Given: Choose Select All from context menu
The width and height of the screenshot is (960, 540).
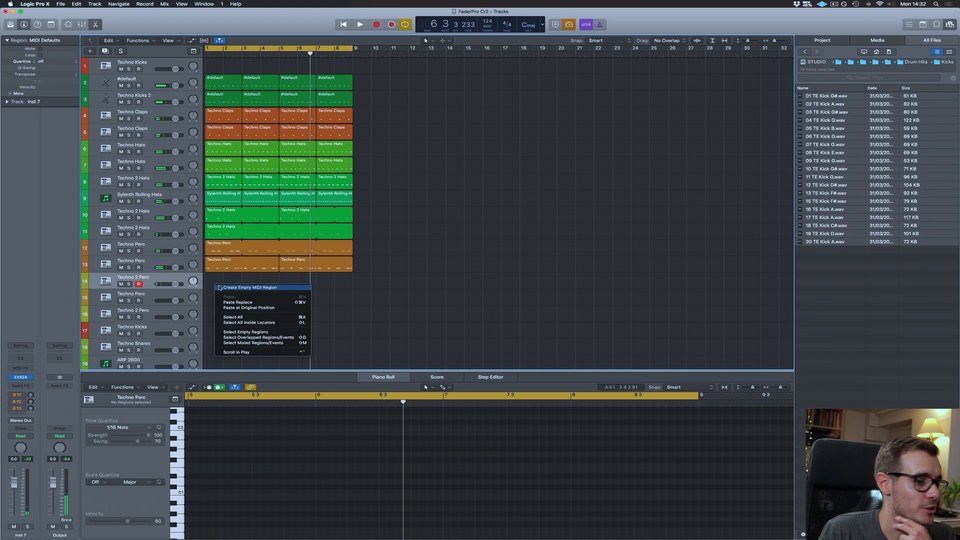Looking at the screenshot, I should 263,317.
